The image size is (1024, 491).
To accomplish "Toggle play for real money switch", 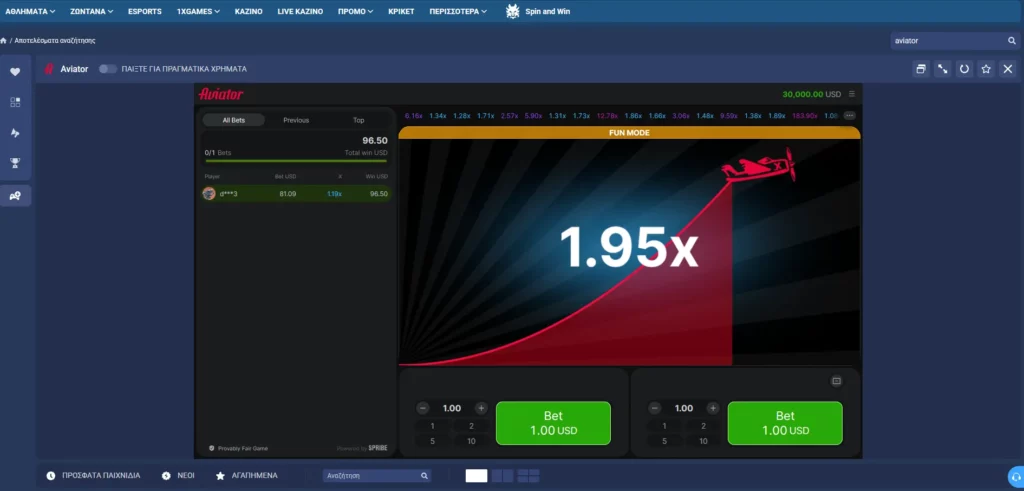I will [108, 69].
